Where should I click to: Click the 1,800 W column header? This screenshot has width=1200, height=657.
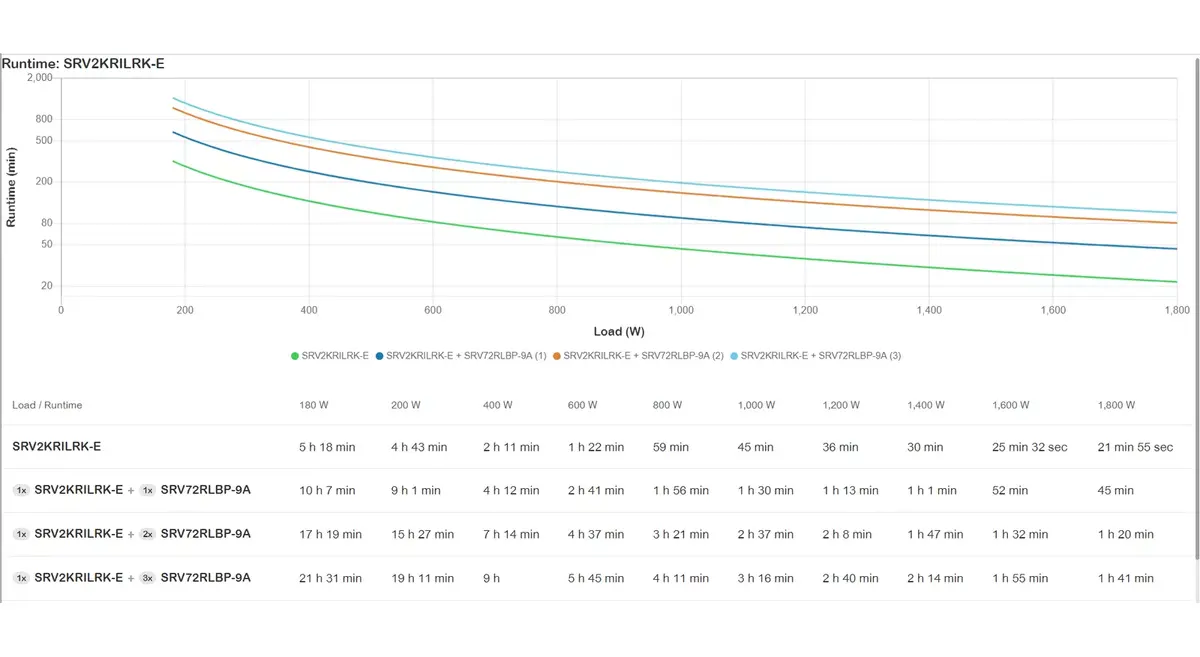coord(1116,405)
